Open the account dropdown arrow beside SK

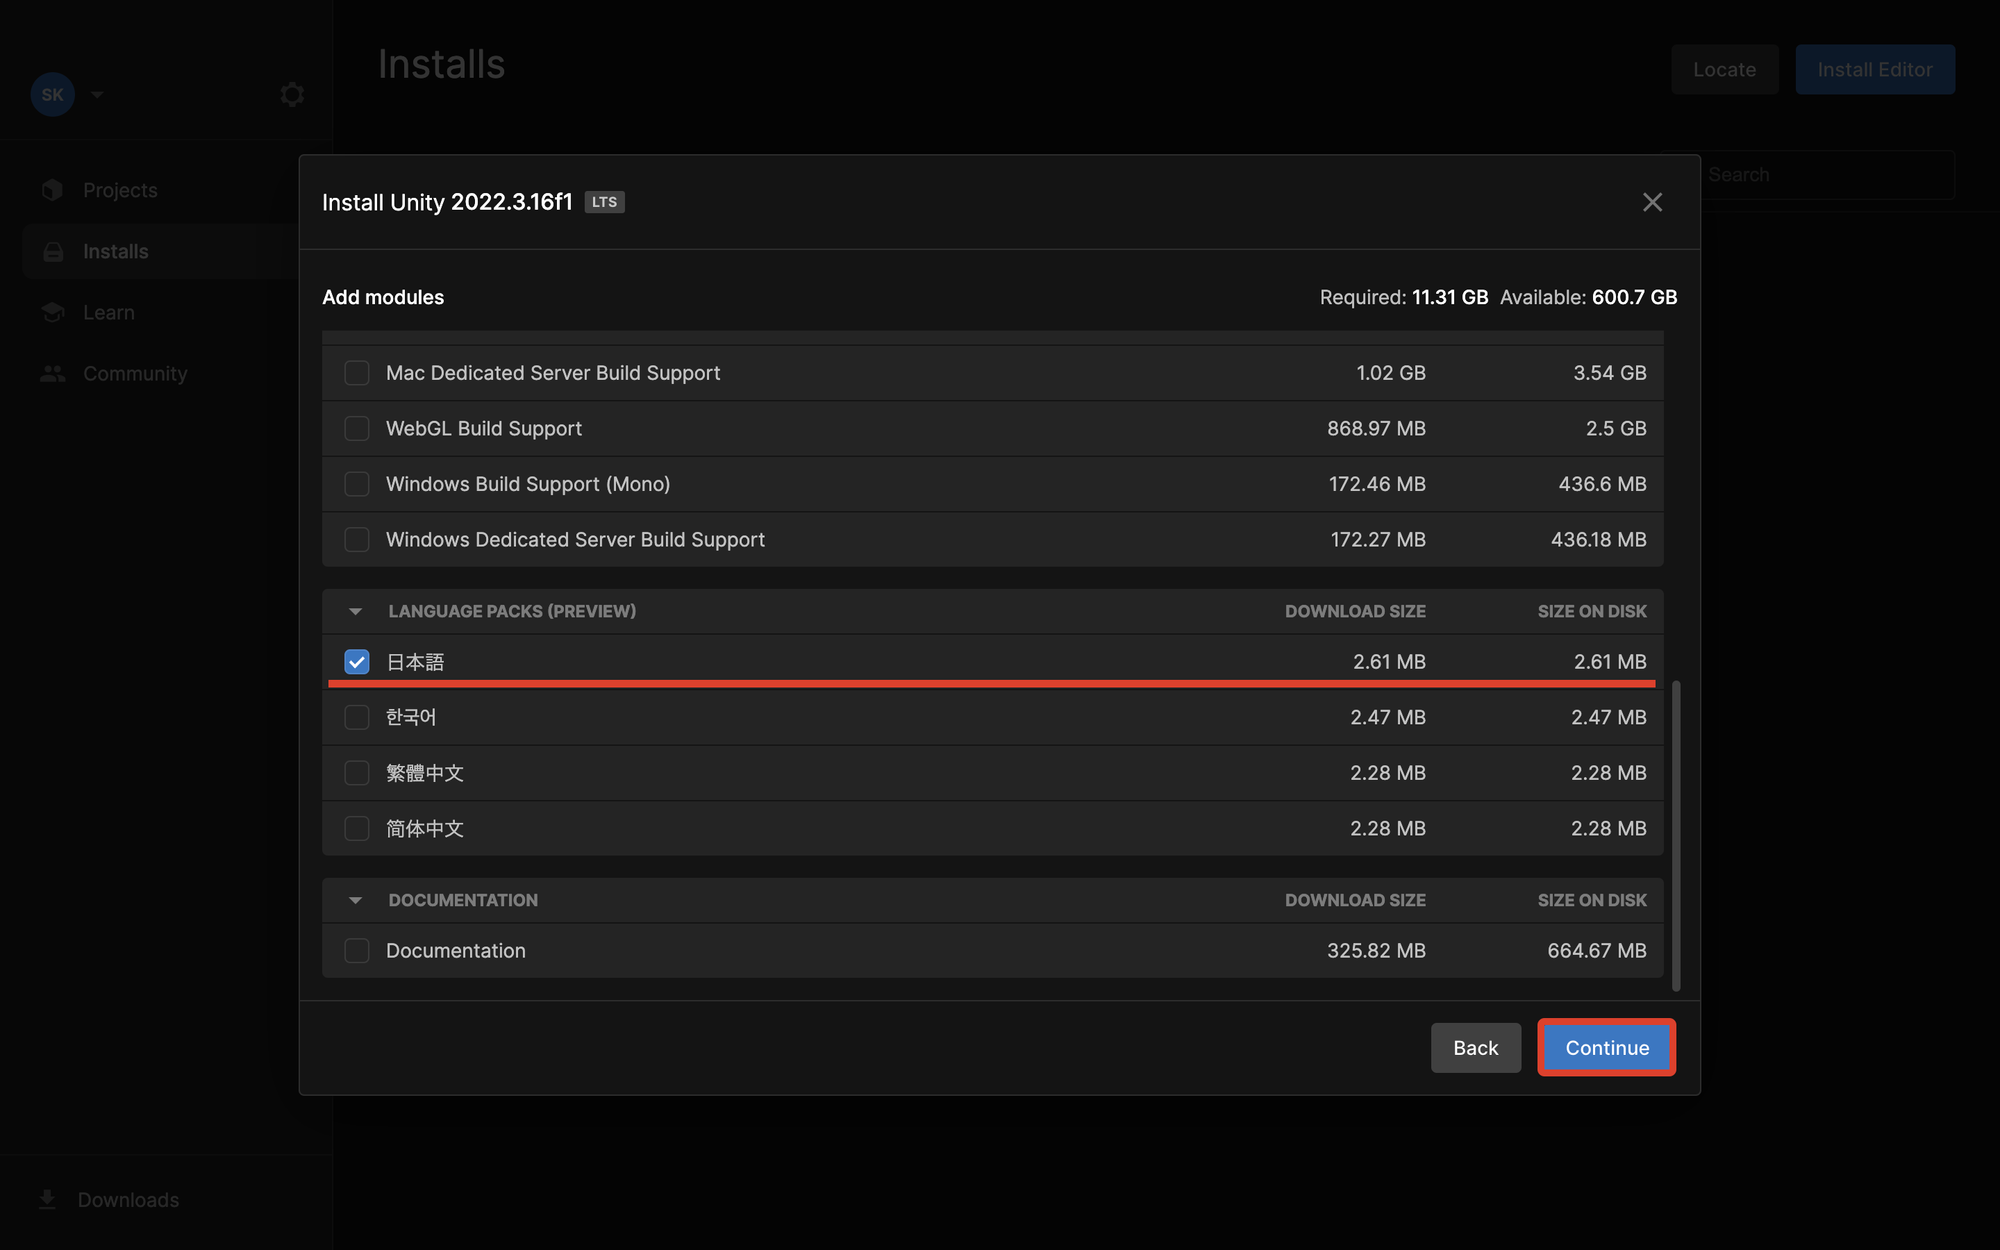pos(97,94)
